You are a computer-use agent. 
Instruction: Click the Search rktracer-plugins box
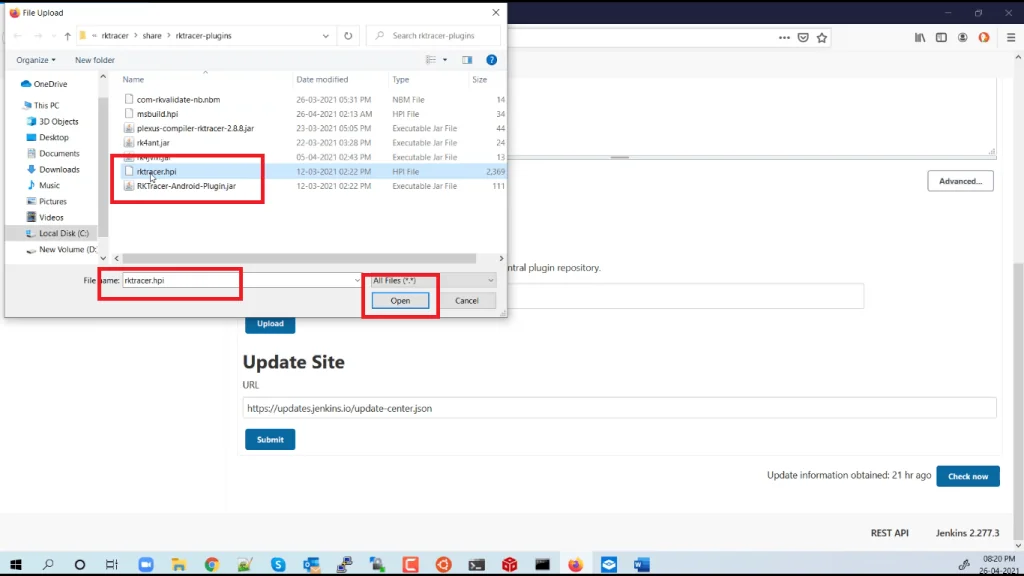tap(434, 36)
